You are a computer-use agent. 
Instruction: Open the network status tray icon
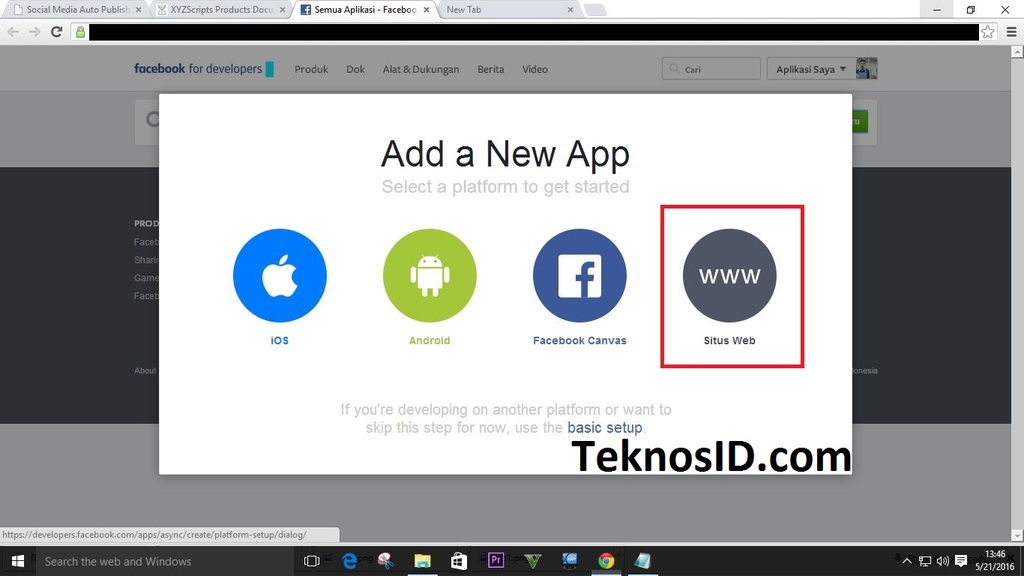(925, 561)
